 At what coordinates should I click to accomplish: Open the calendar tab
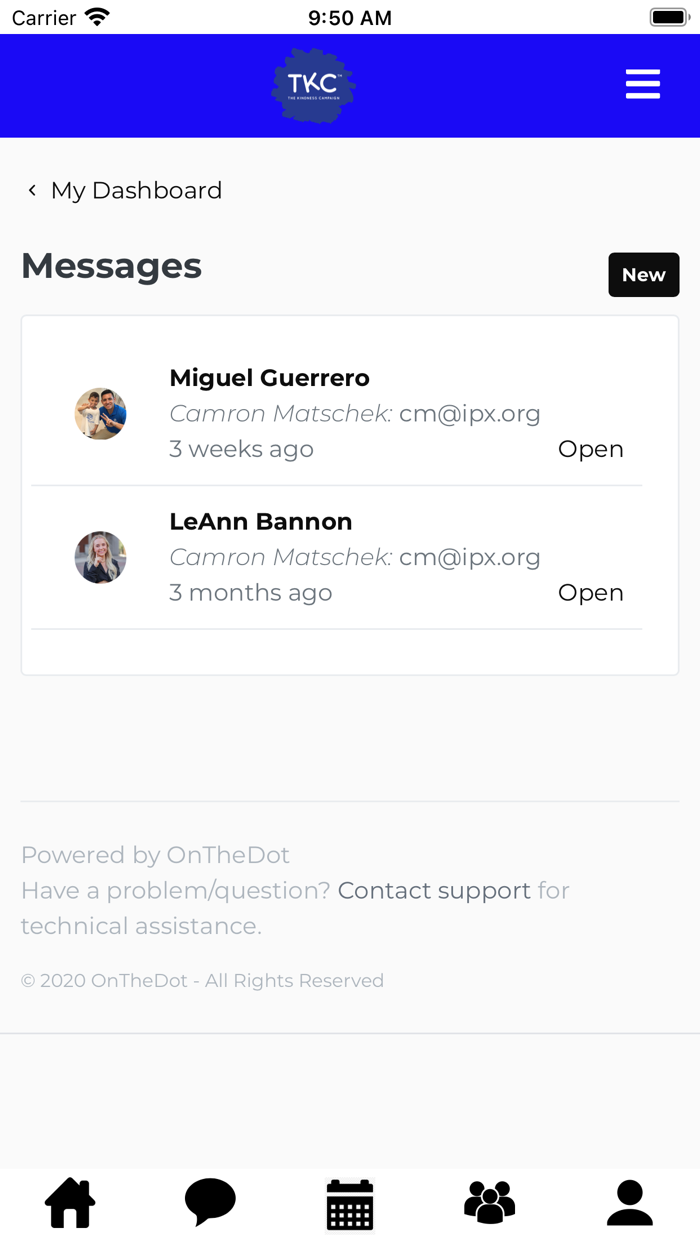click(x=350, y=1204)
